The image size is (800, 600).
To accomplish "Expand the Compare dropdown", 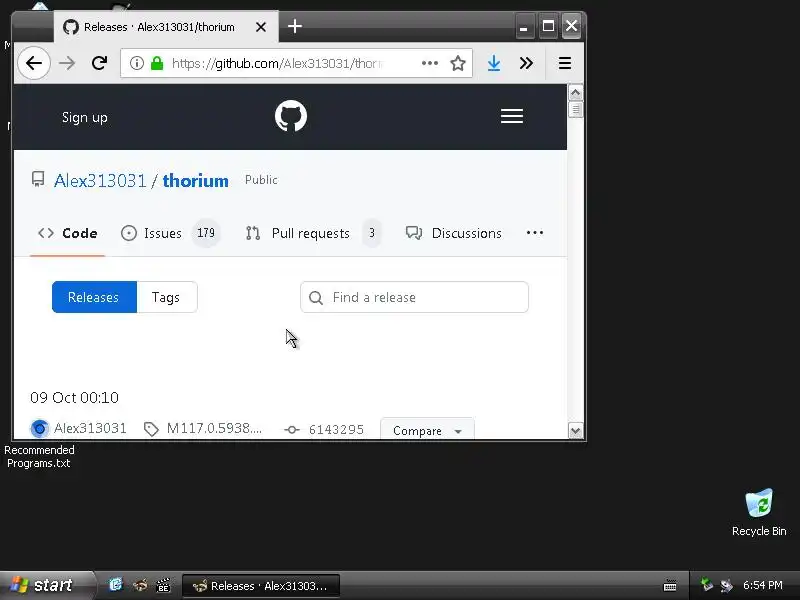I will pos(428,430).
